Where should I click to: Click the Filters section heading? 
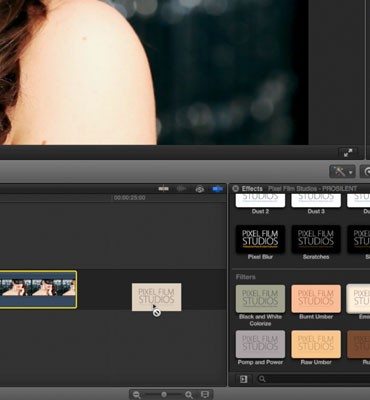pyautogui.click(x=246, y=277)
